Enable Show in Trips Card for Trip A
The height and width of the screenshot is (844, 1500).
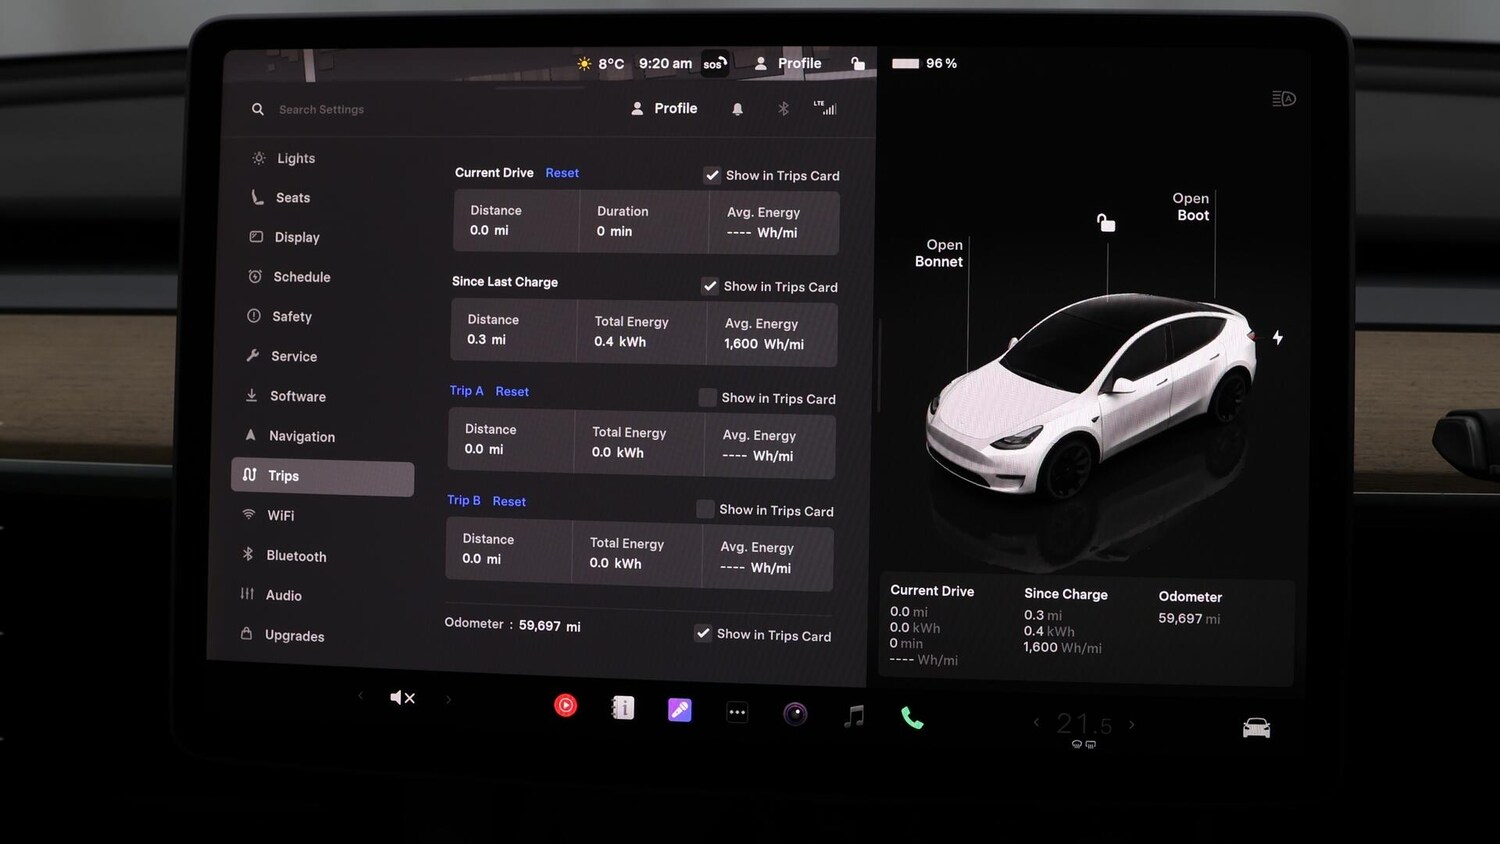706,397
